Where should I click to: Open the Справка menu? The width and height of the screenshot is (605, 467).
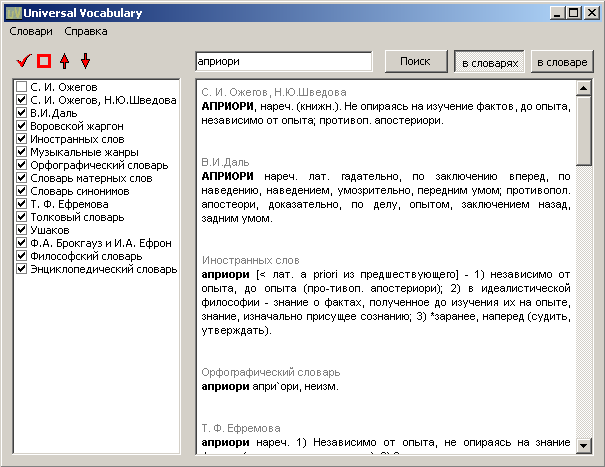(x=86, y=32)
